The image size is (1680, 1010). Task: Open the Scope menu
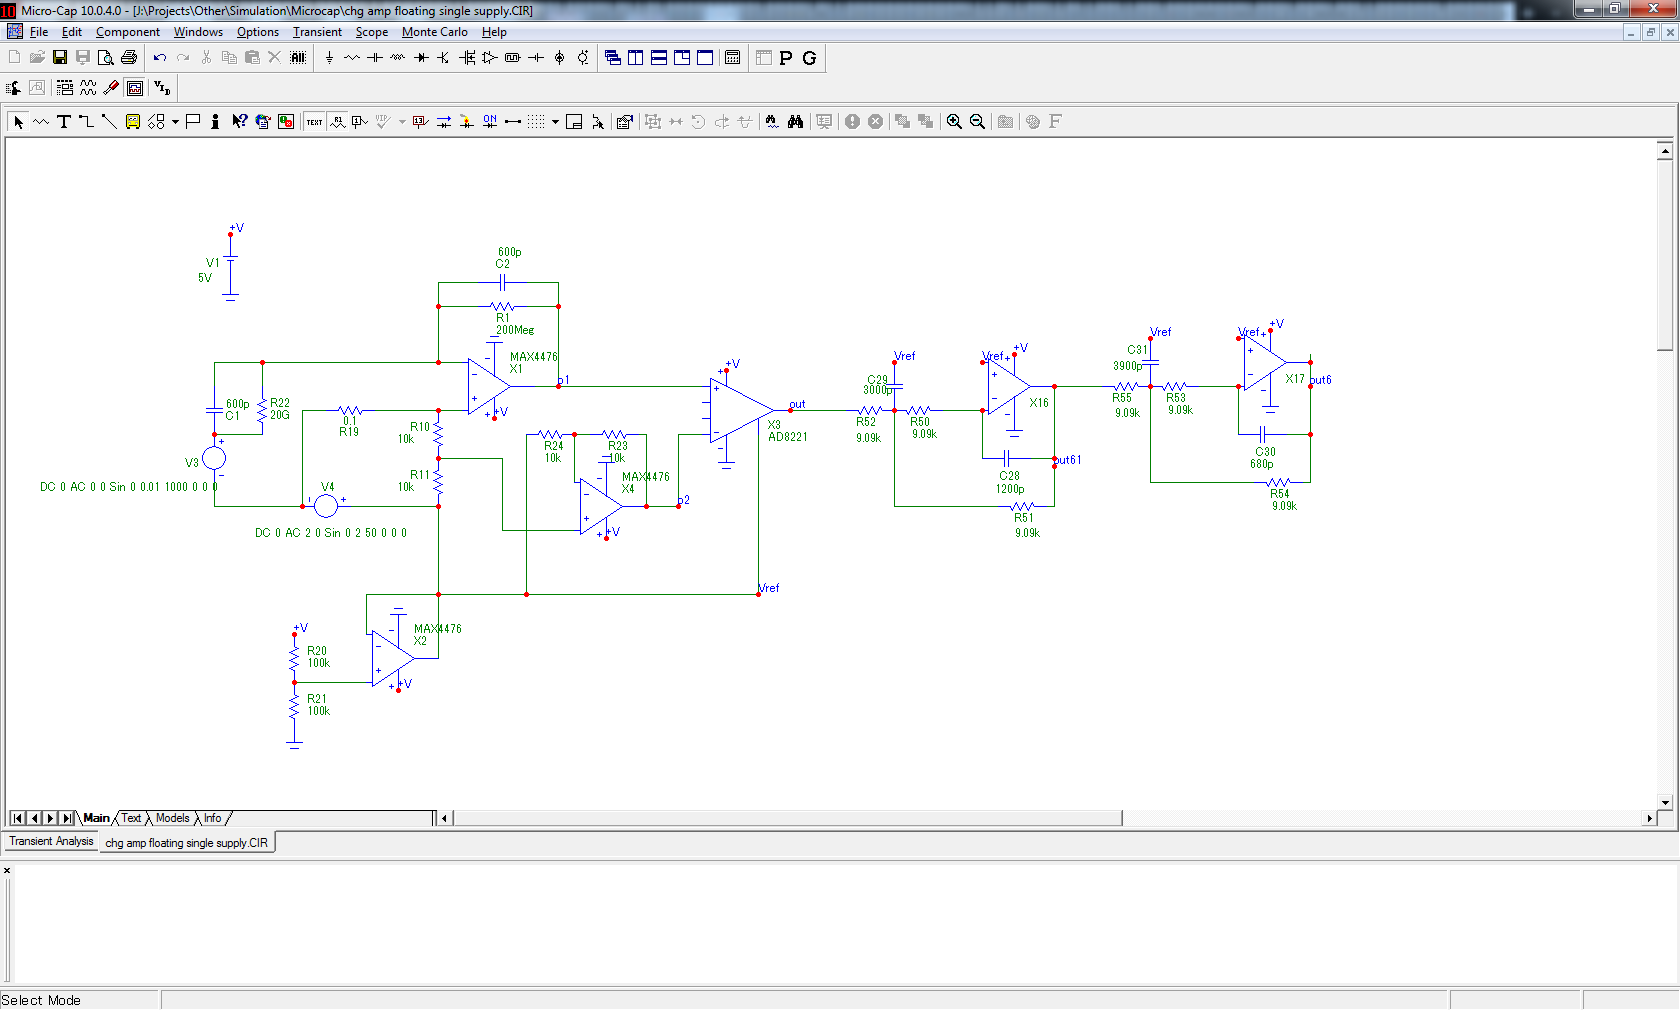click(x=372, y=32)
